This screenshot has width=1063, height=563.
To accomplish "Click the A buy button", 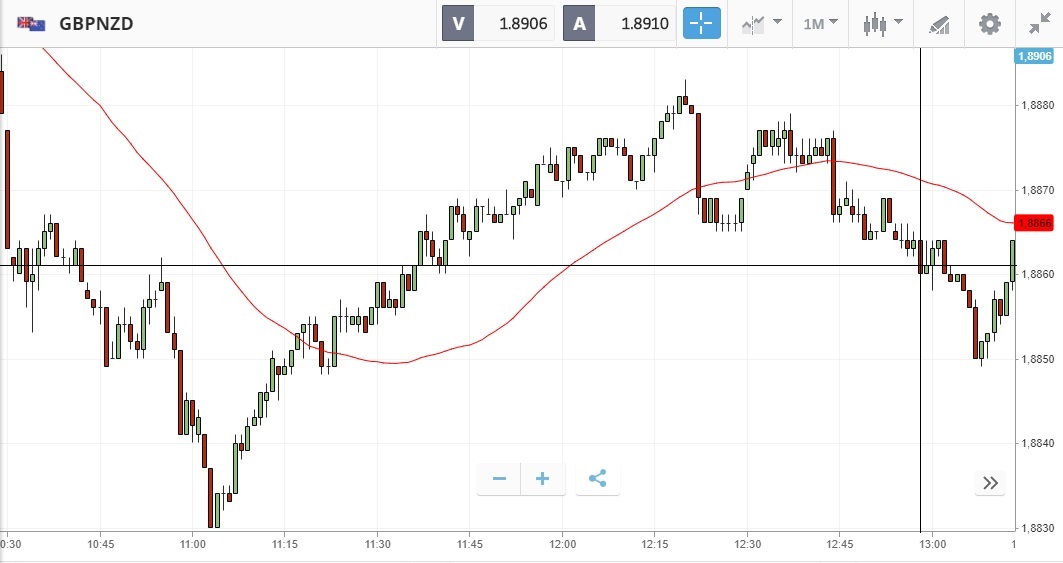I will (x=580, y=23).
